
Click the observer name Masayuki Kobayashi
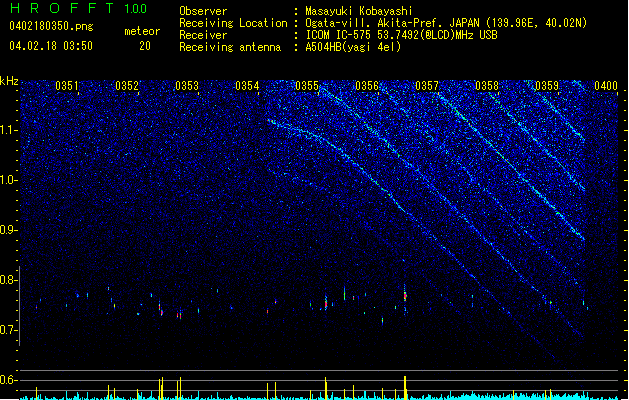coord(359,11)
